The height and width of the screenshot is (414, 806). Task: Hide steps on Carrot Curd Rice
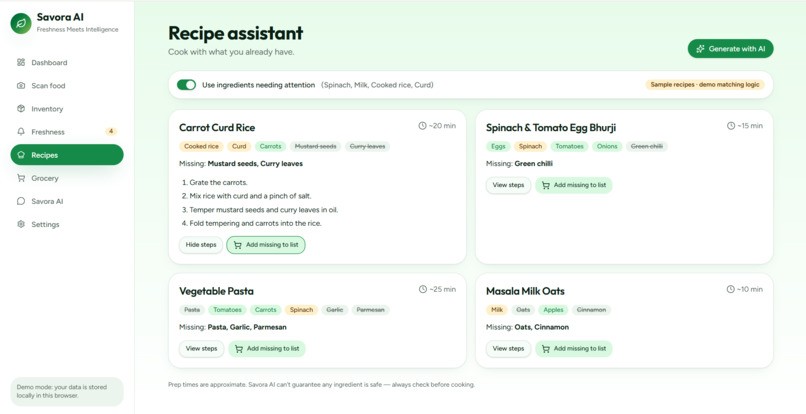click(201, 245)
